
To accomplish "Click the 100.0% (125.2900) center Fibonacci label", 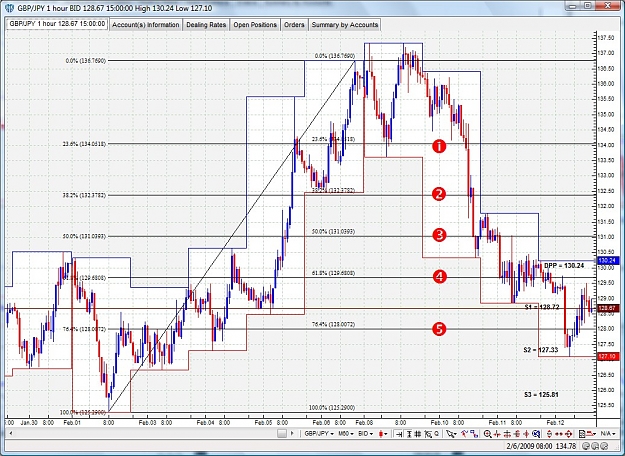I will 332,408.
